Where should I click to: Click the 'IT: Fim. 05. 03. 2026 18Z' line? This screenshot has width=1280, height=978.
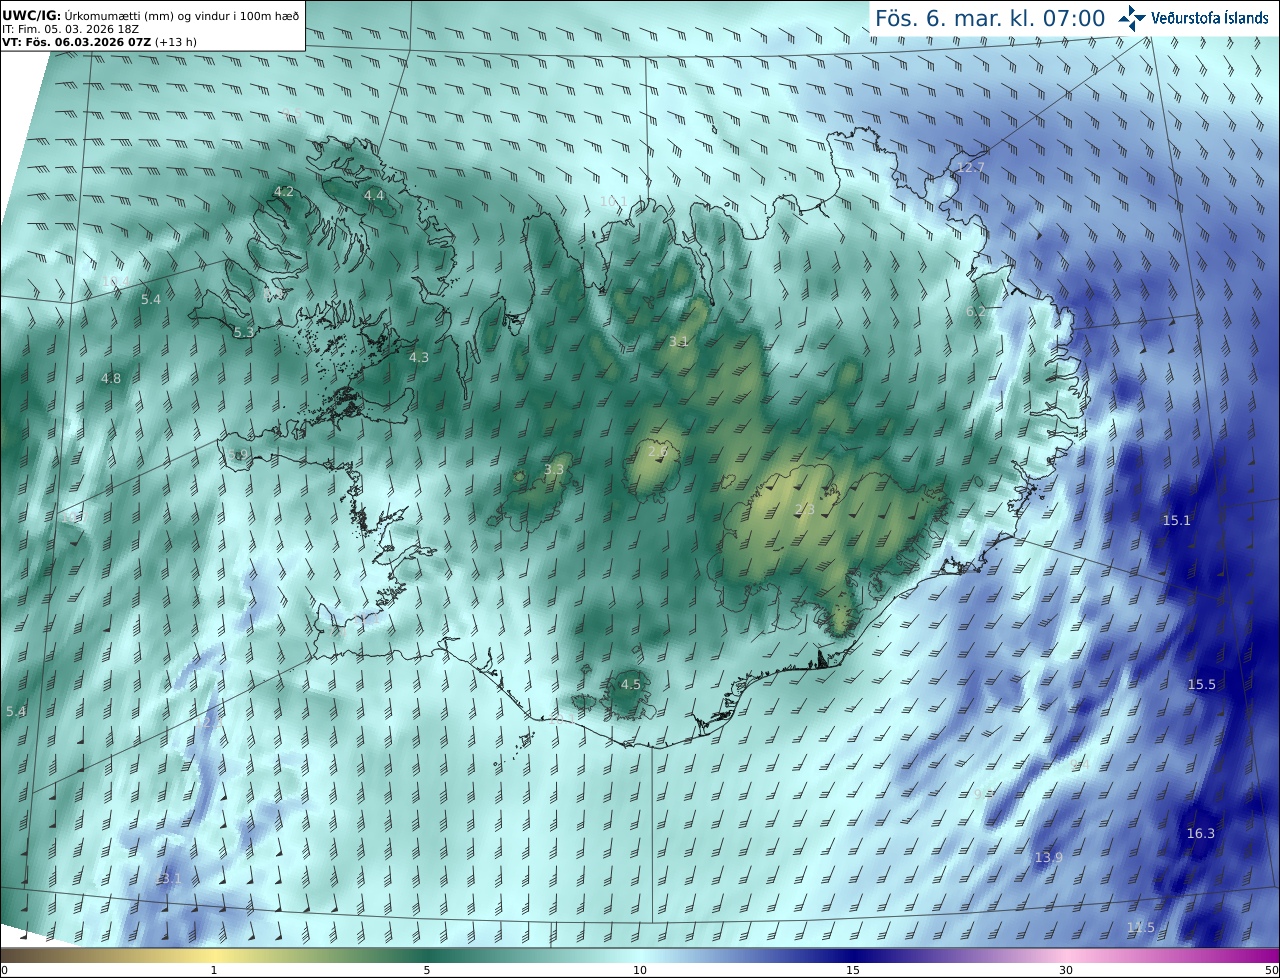tap(70, 29)
